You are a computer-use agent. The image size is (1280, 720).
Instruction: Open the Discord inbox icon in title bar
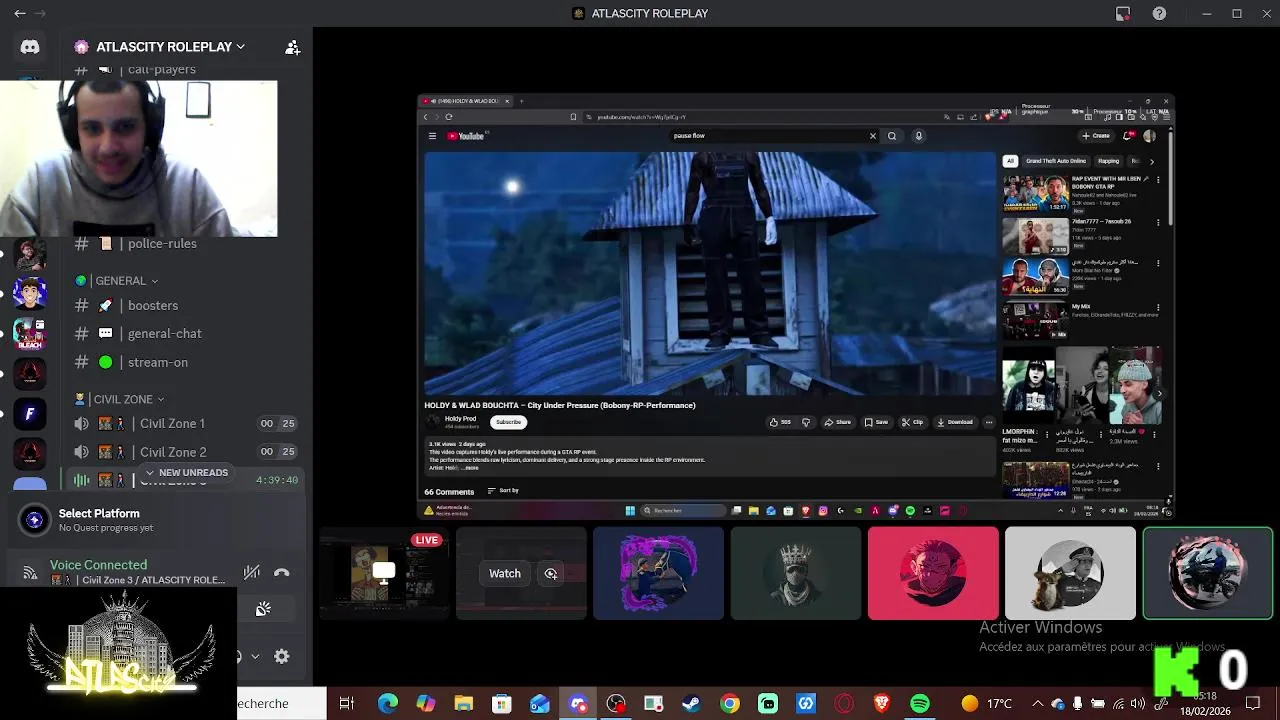(x=1123, y=14)
